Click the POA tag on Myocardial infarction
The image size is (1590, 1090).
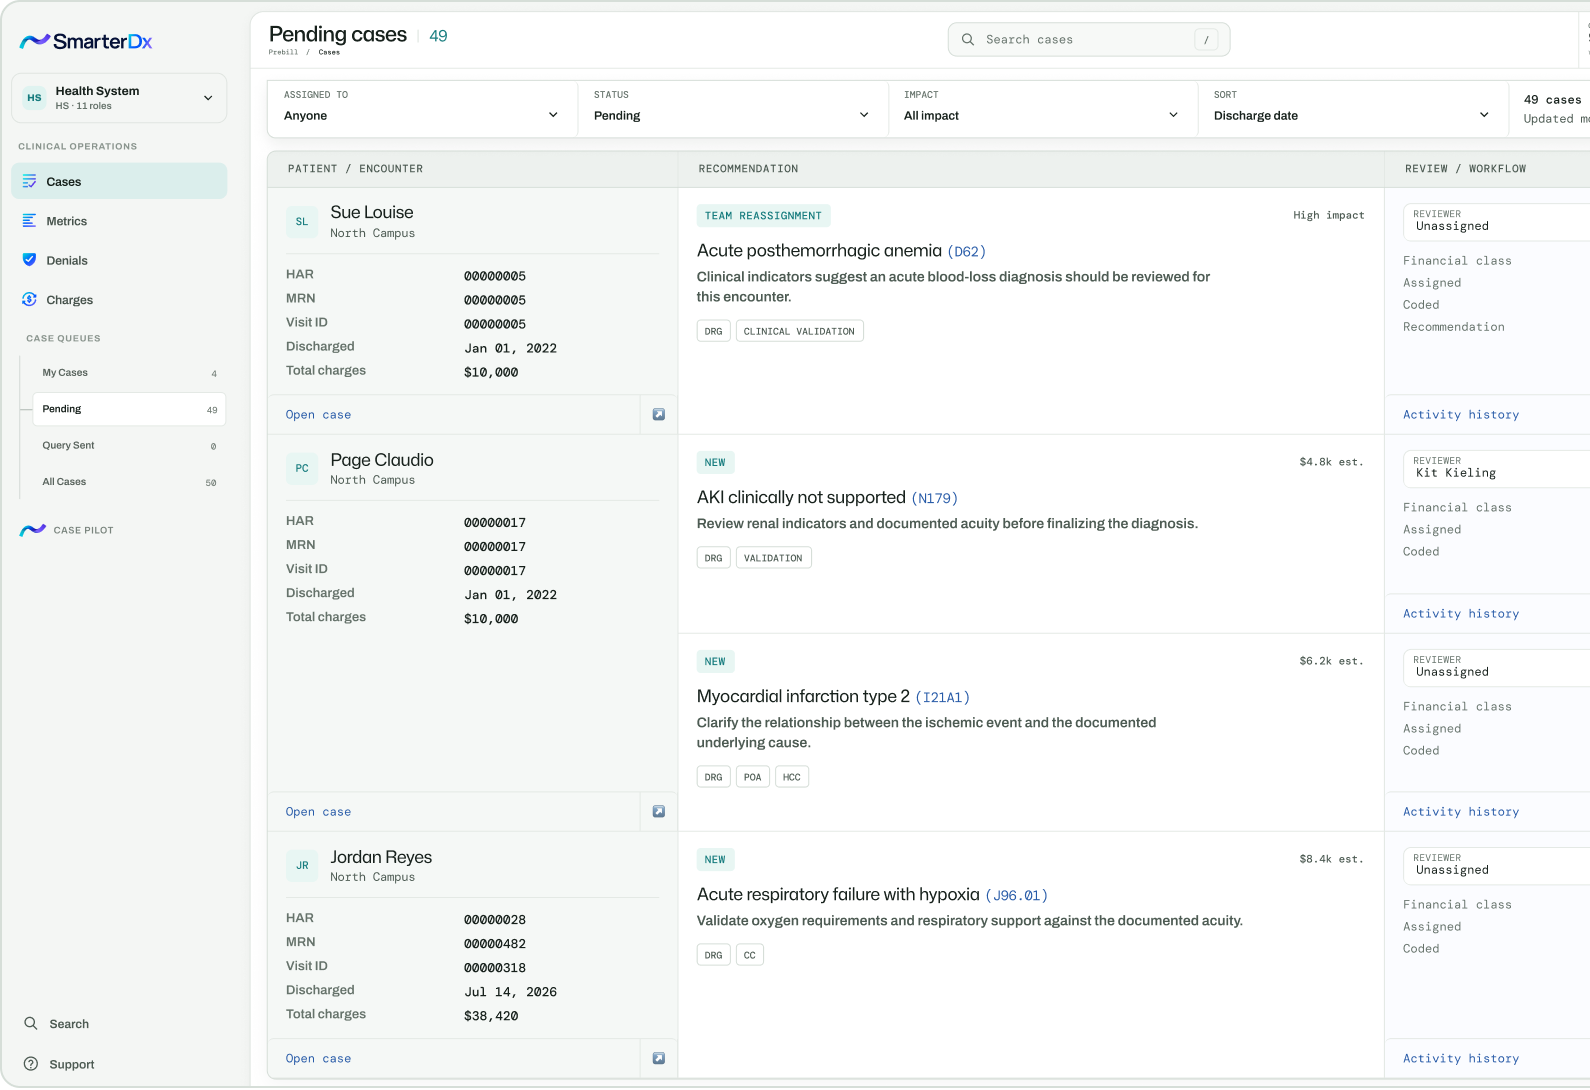(753, 777)
